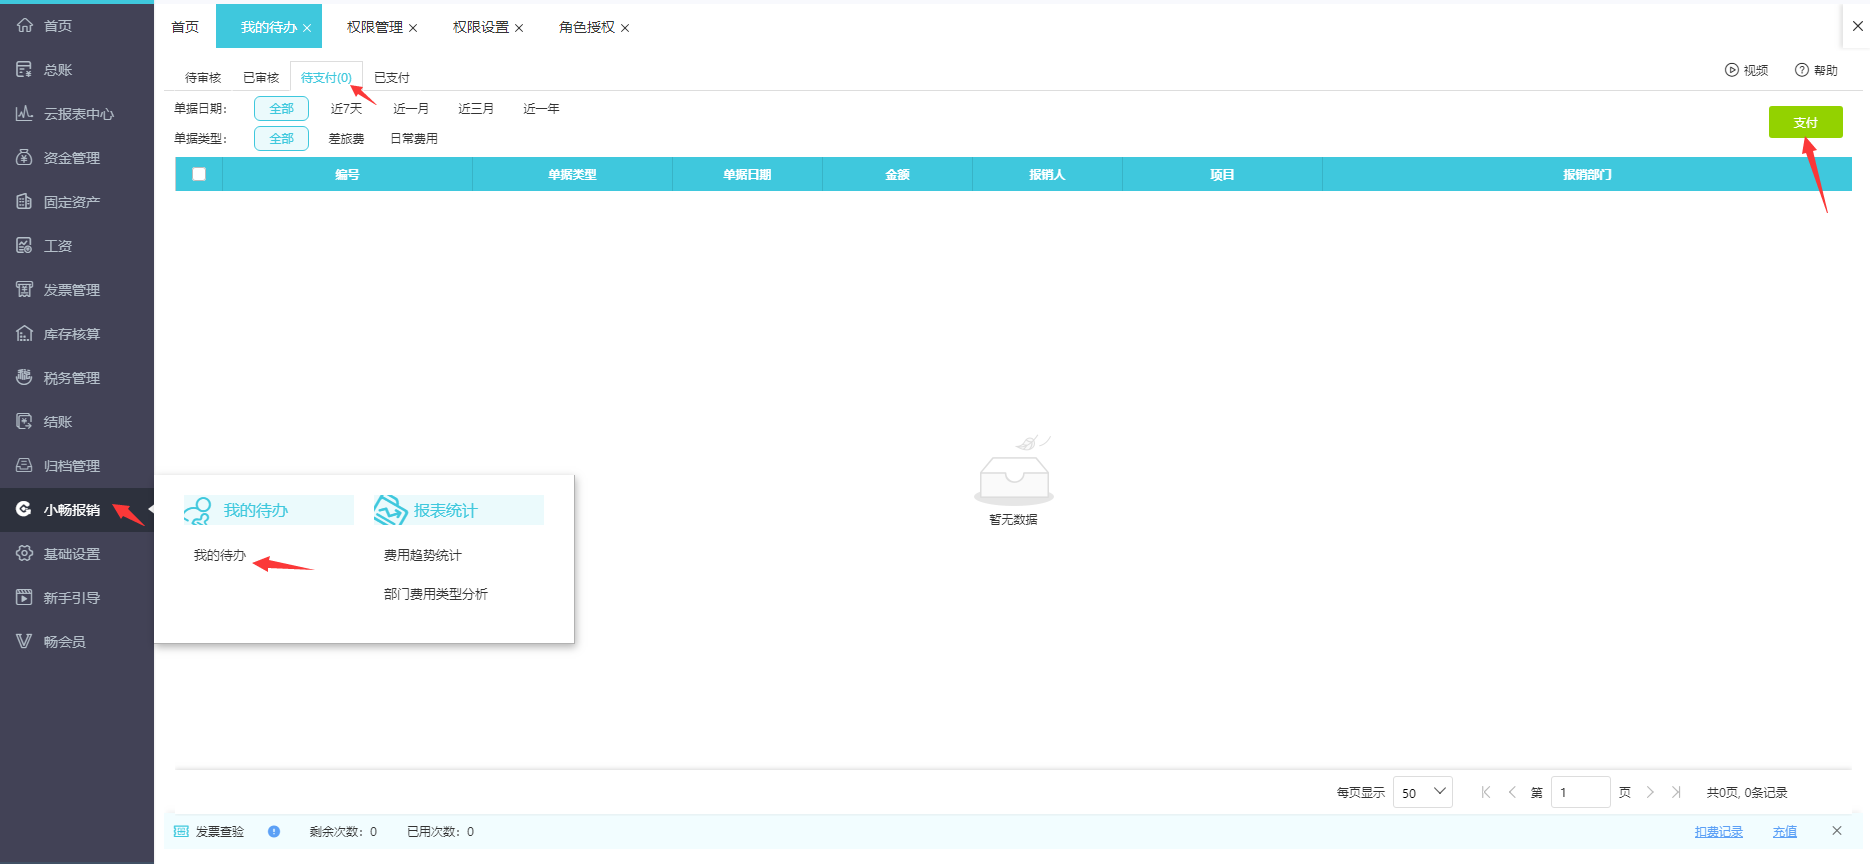Close the 角色授权 tab
Viewport: 1870px width, 864px height.
pyautogui.click(x=625, y=28)
